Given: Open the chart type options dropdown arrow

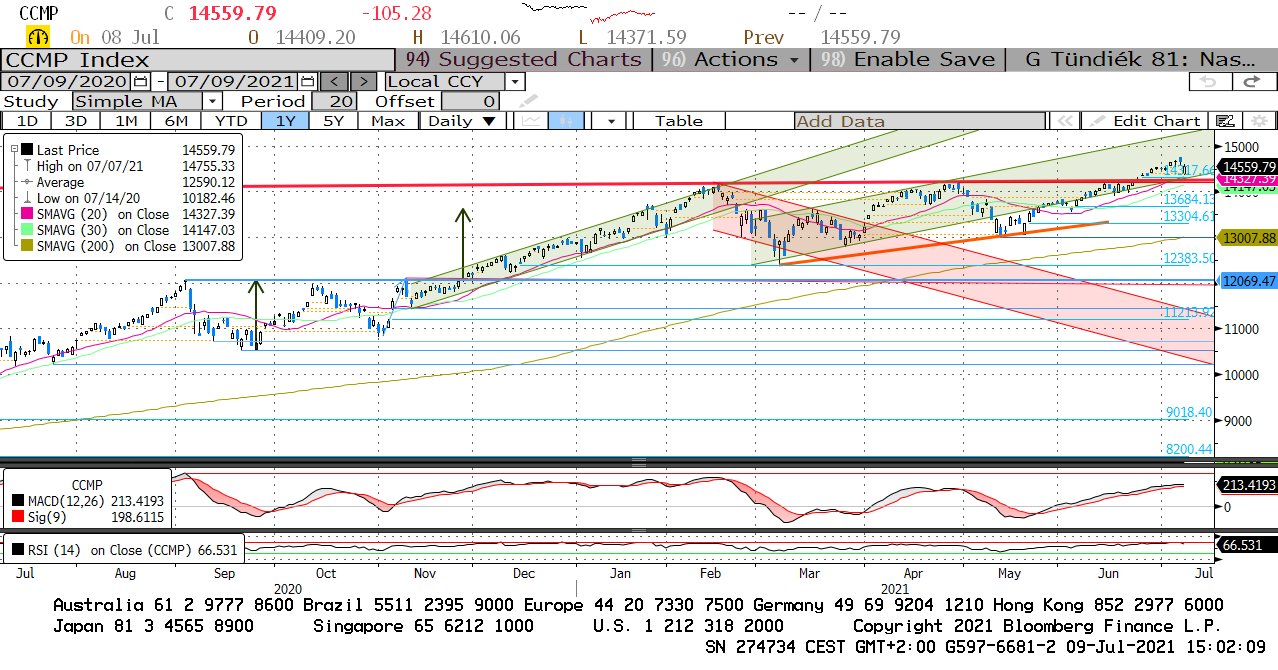Looking at the screenshot, I should pyautogui.click(x=609, y=121).
